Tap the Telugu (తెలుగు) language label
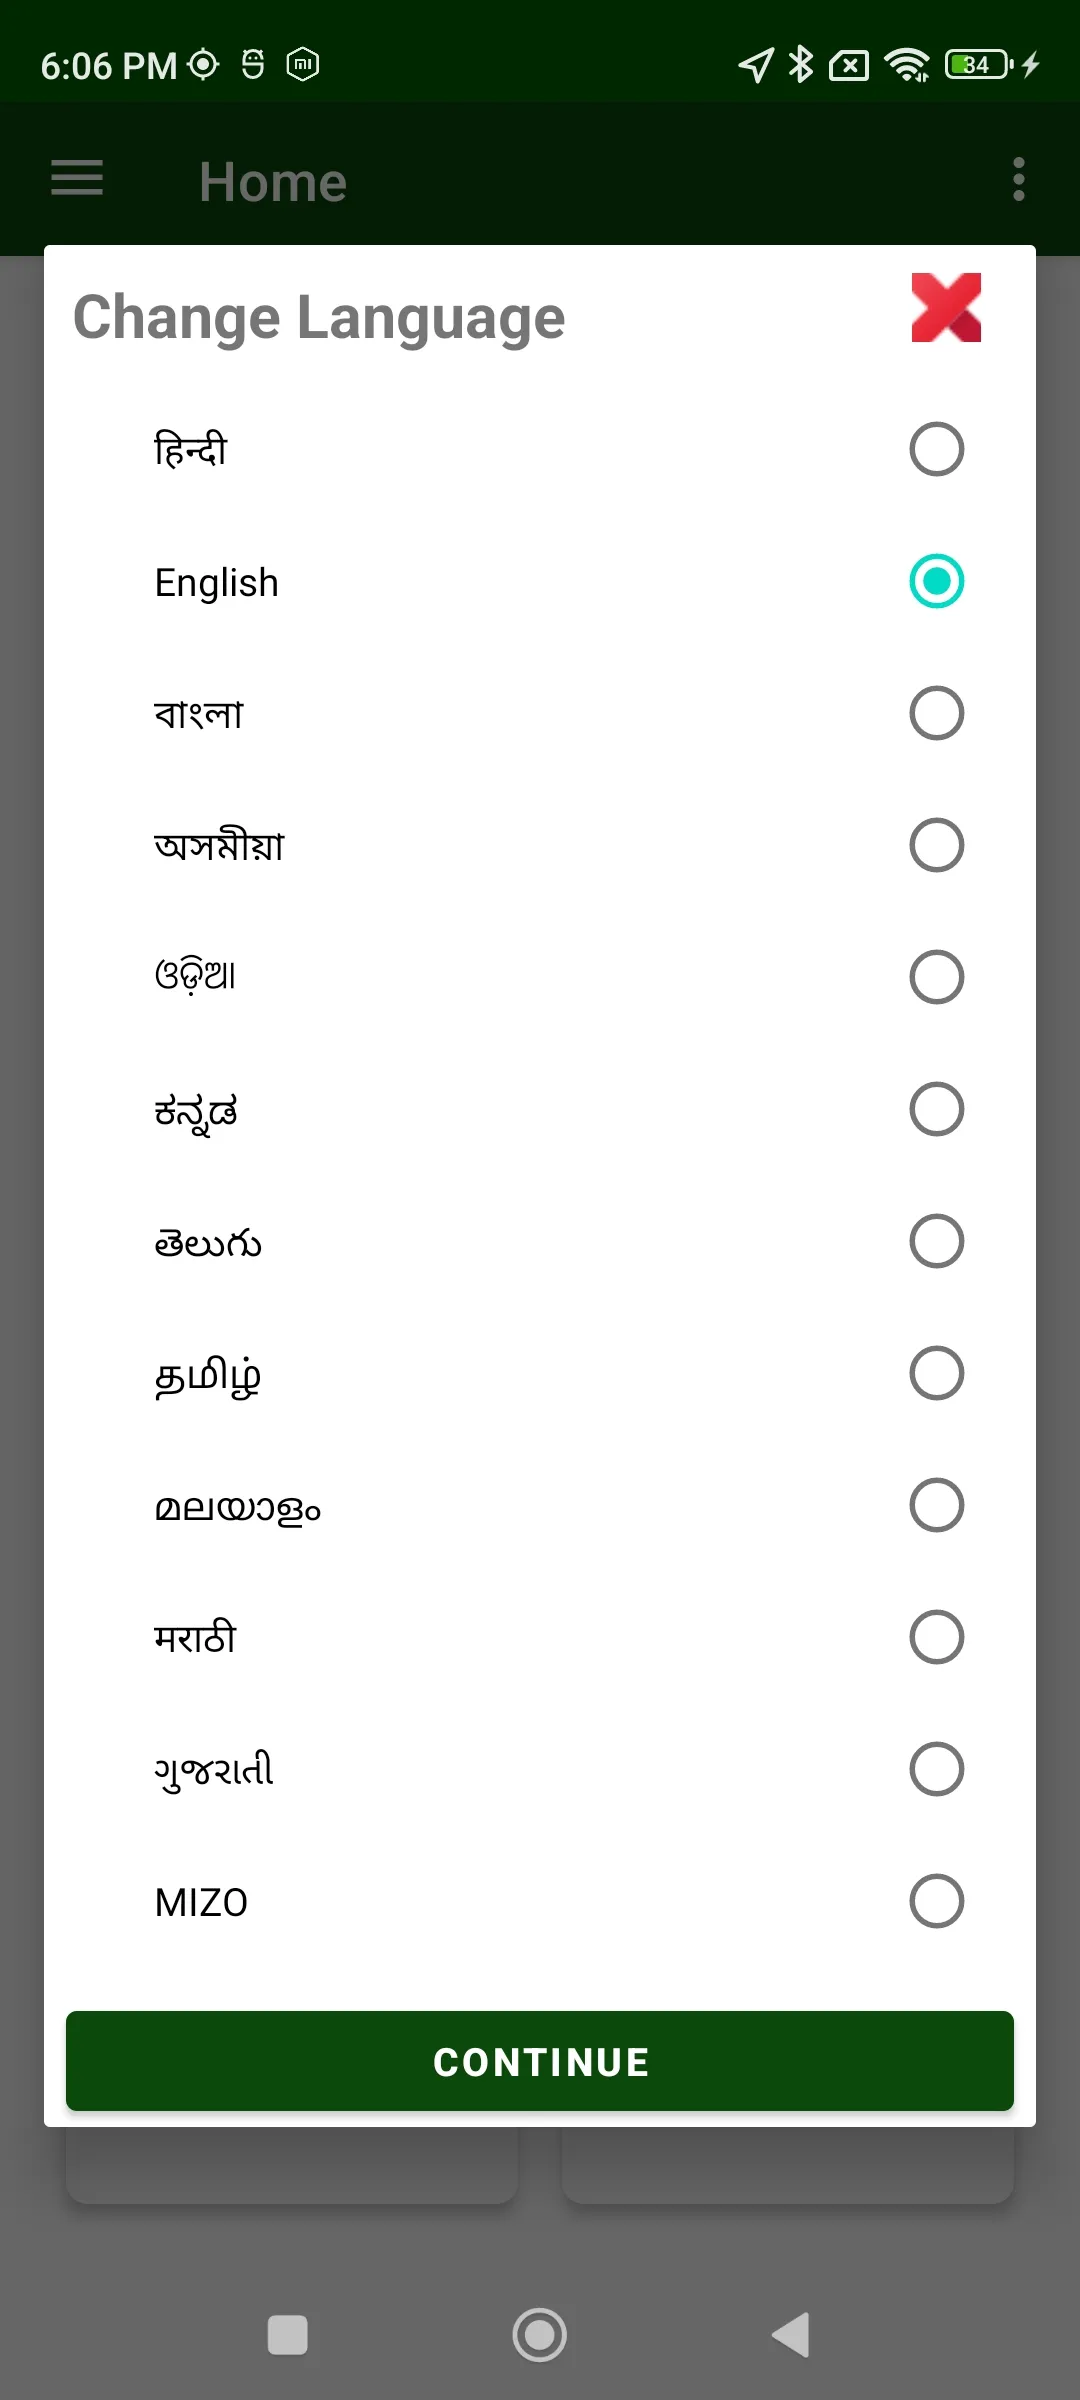The width and height of the screenshot is (1080, 2400). 208,1242
